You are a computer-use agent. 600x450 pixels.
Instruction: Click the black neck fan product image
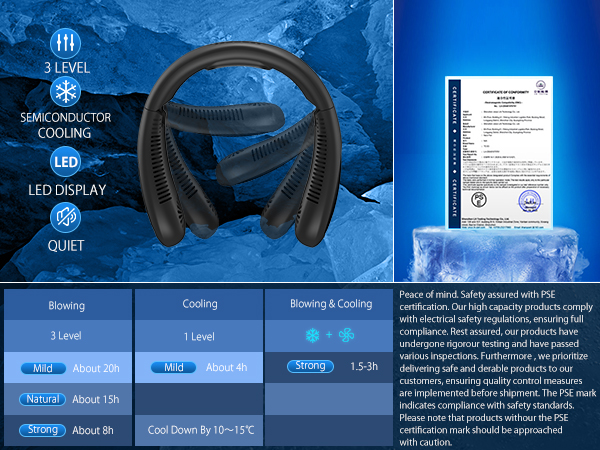pyautogui.click(x=239, y=143)
